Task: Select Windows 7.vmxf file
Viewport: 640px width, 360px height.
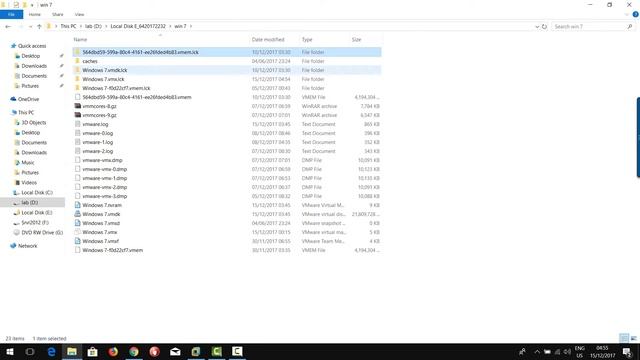Action: 100,241
